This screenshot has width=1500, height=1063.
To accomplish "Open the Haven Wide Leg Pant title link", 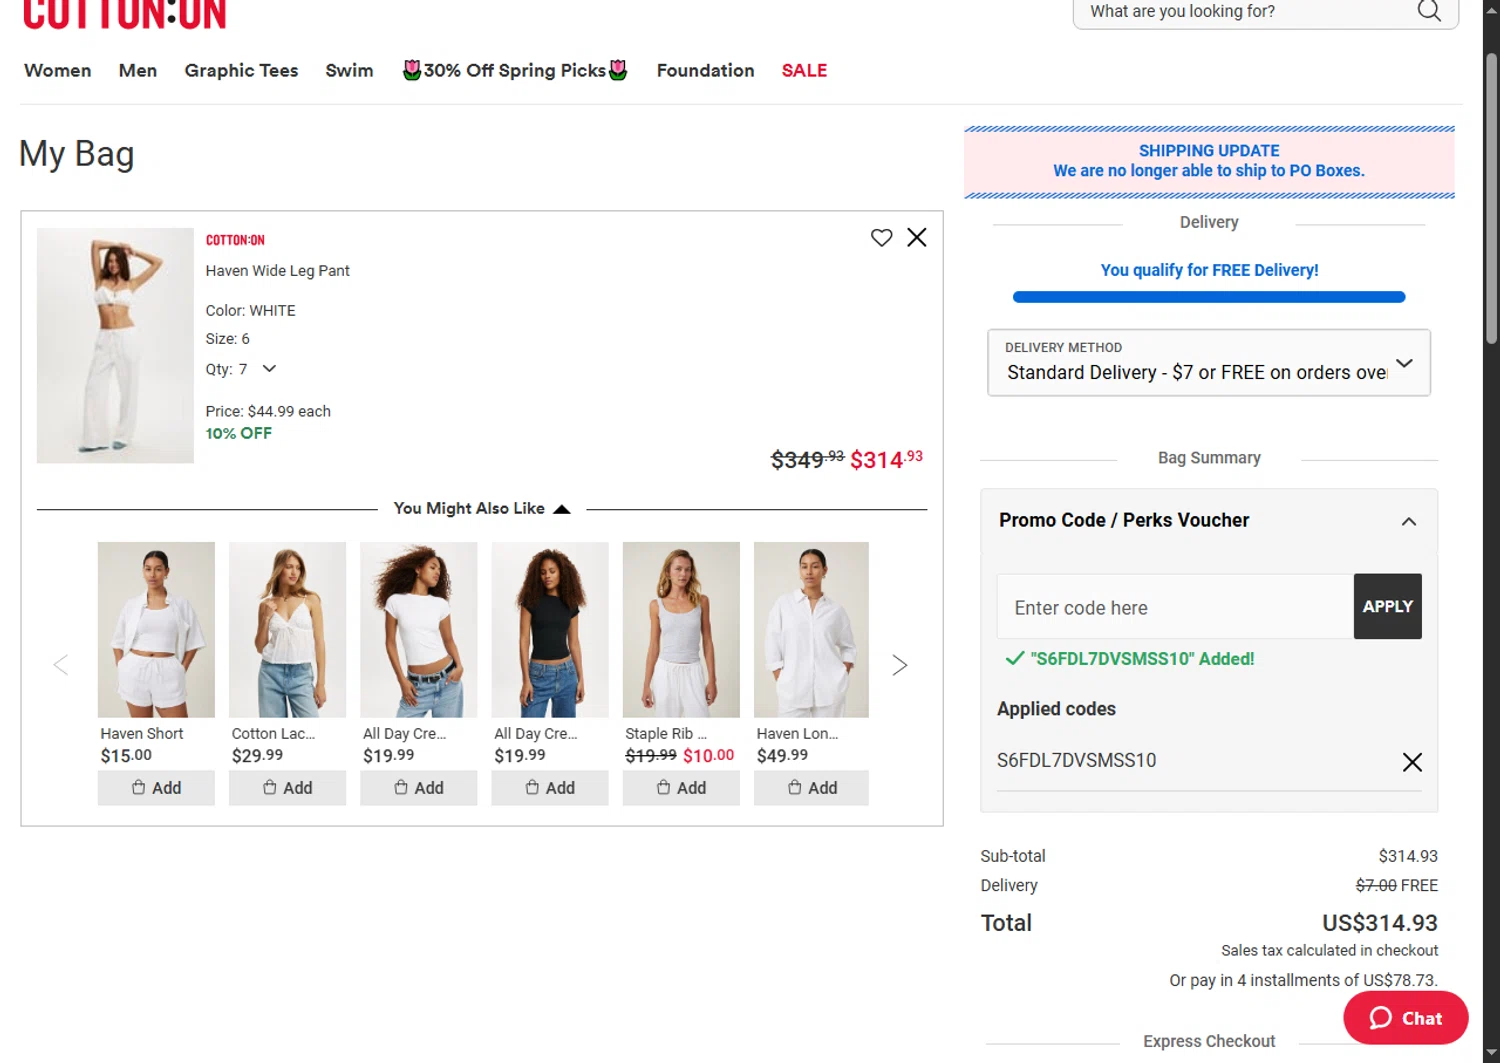I will pos(277,271).
